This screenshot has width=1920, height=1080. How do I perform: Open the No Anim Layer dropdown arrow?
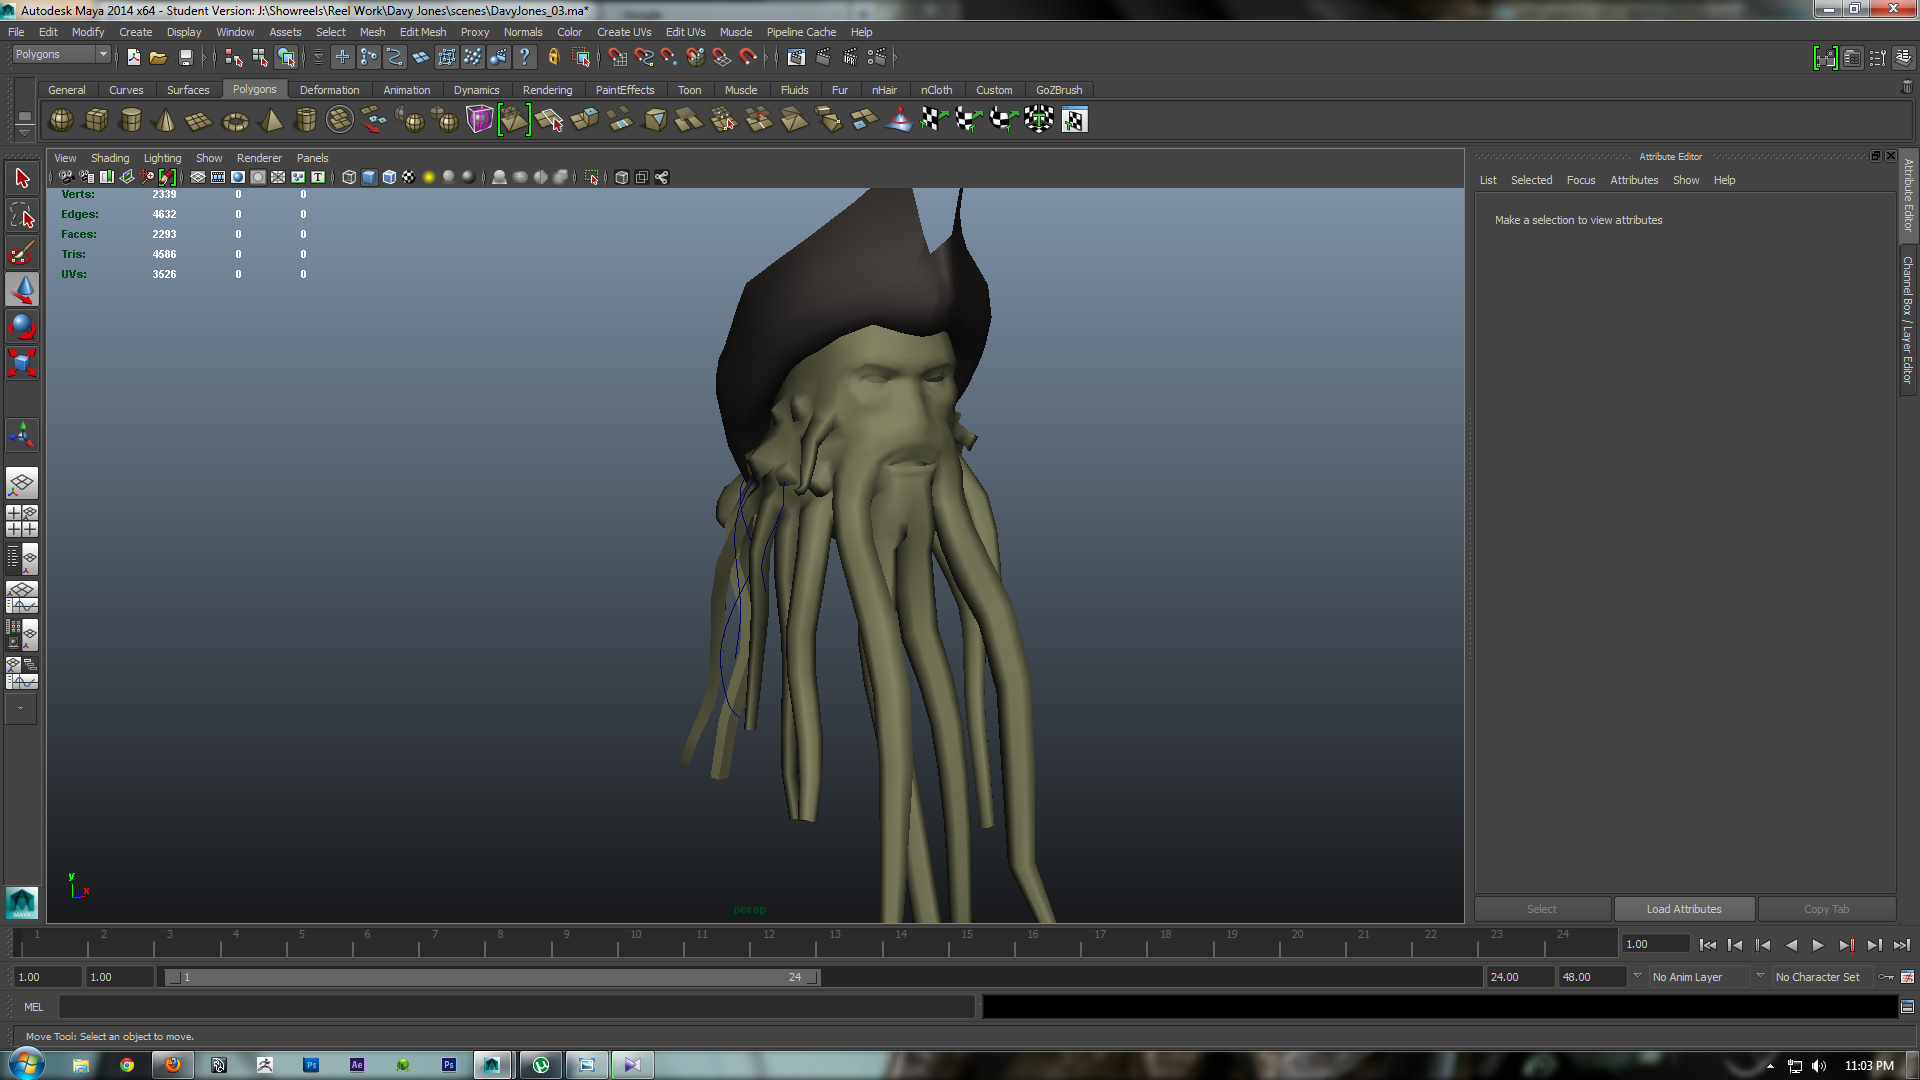click(1637, 976)
